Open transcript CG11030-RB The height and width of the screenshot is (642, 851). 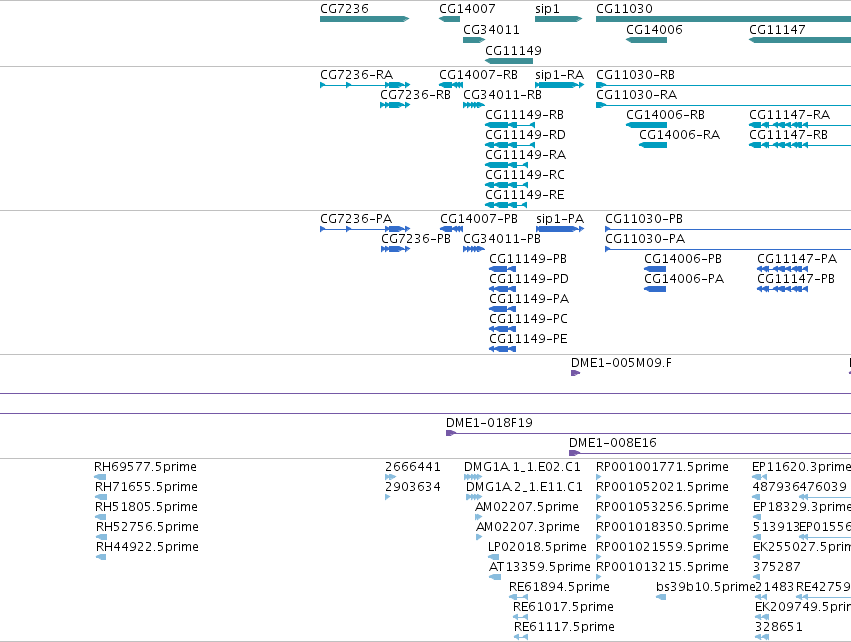pyautogui.click(x=723, y=85)
